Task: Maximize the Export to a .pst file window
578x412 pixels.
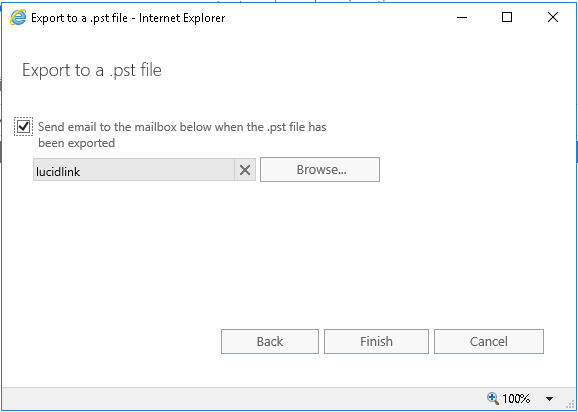Action: pyautogui.click(x=507, y=17)
